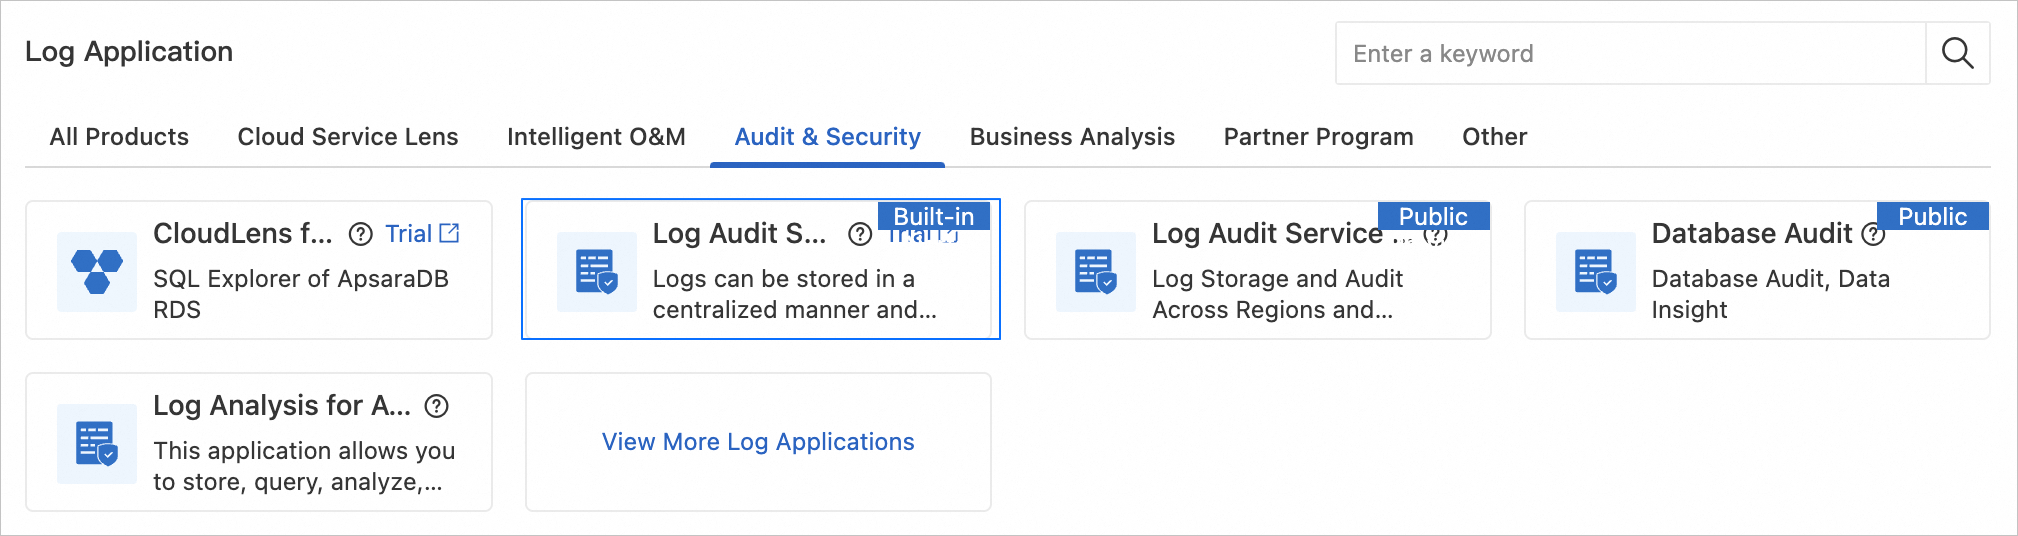Click the magnifier search icon

(1957, 53)
